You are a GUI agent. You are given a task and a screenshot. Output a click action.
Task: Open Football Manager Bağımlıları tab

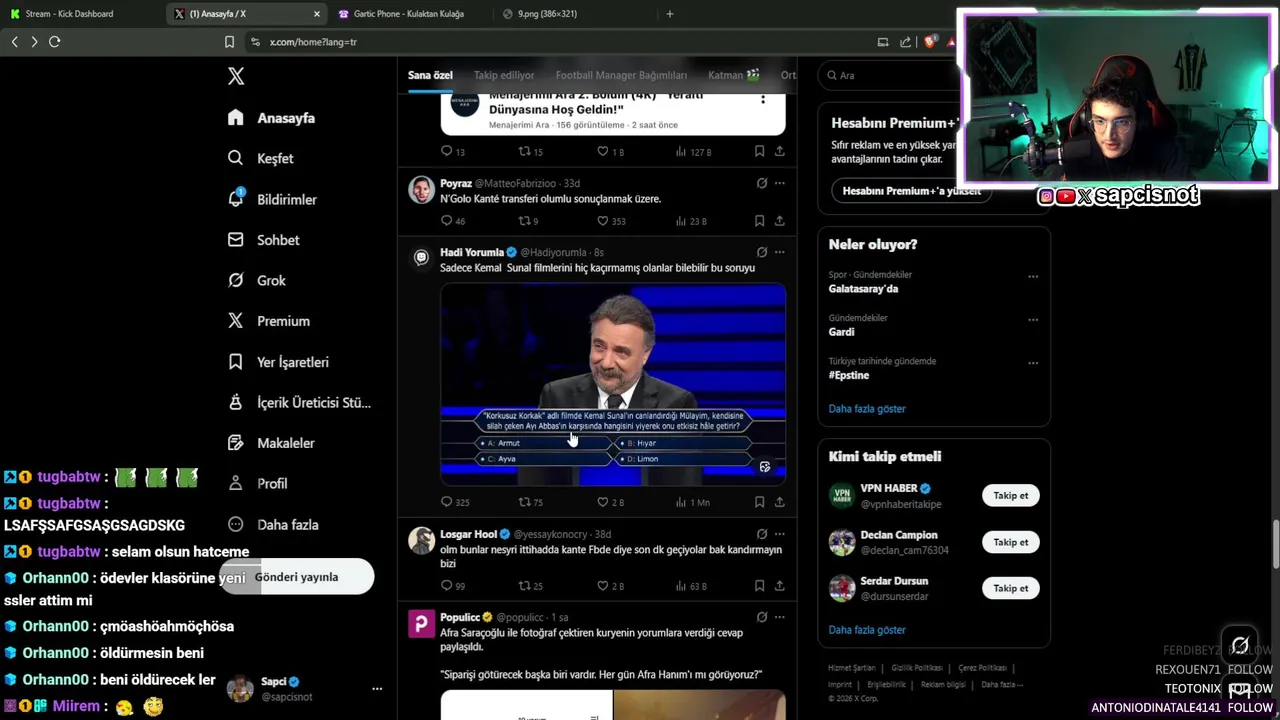coord(621,75)
